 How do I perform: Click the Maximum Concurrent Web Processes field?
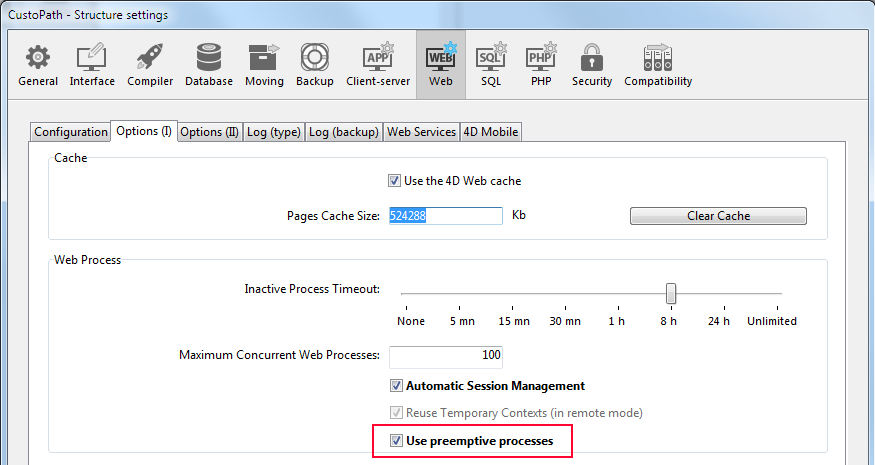(x=445, y=357)
